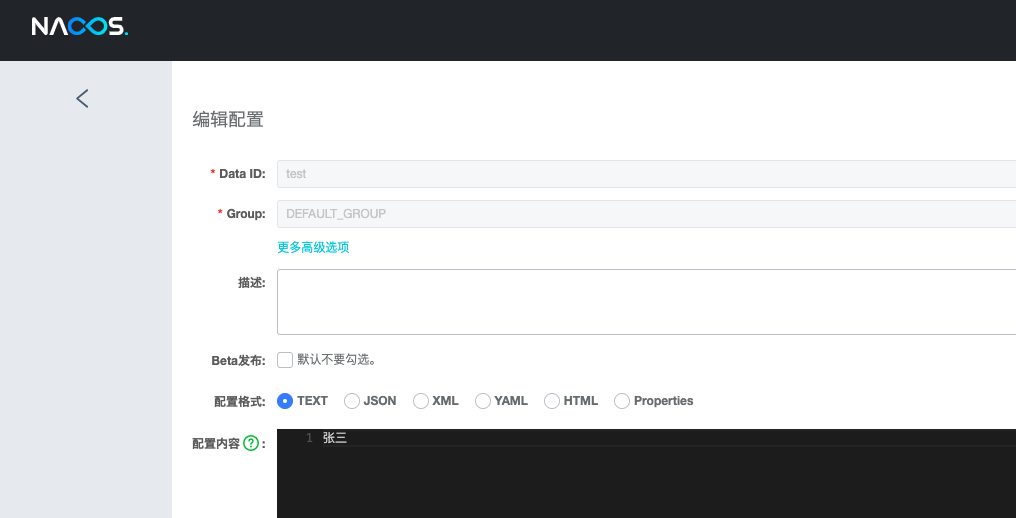Click the 默认不要勾选。 hint text
This screenshot has height=518, width=1016.
click(337, 360)
